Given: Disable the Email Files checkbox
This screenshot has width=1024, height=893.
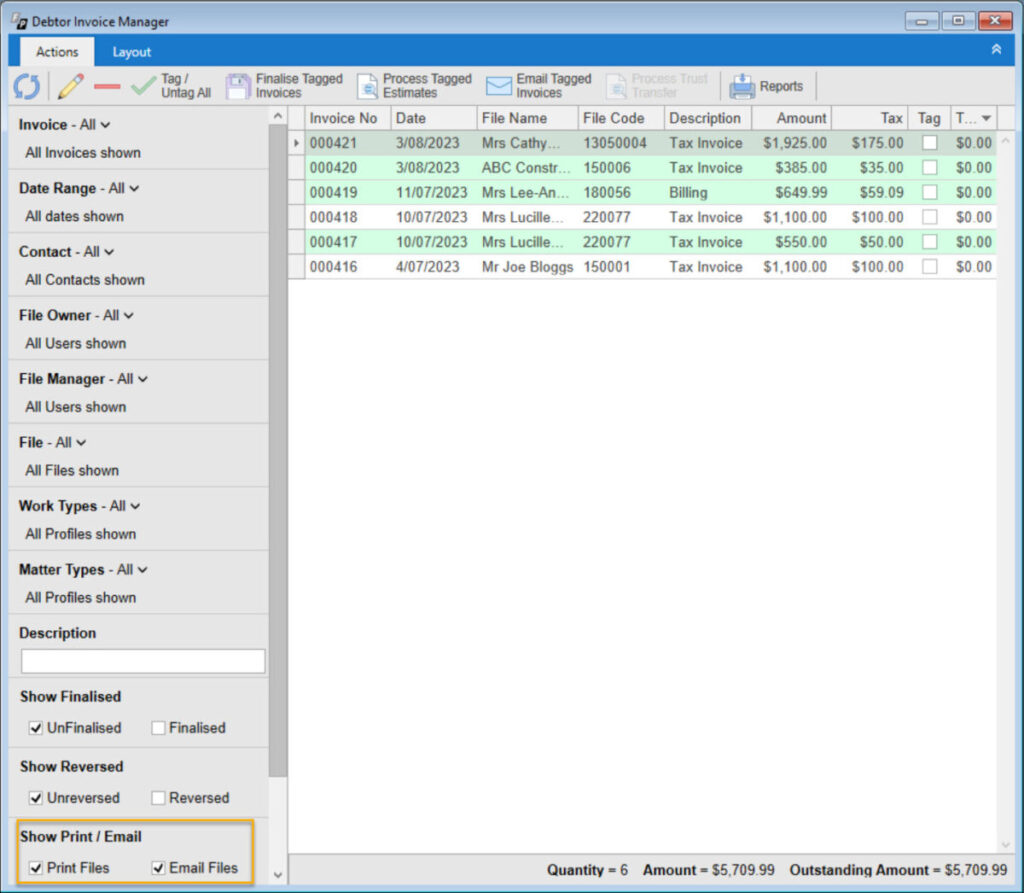Looking at the screenshot, I should [x=160, y=868].
